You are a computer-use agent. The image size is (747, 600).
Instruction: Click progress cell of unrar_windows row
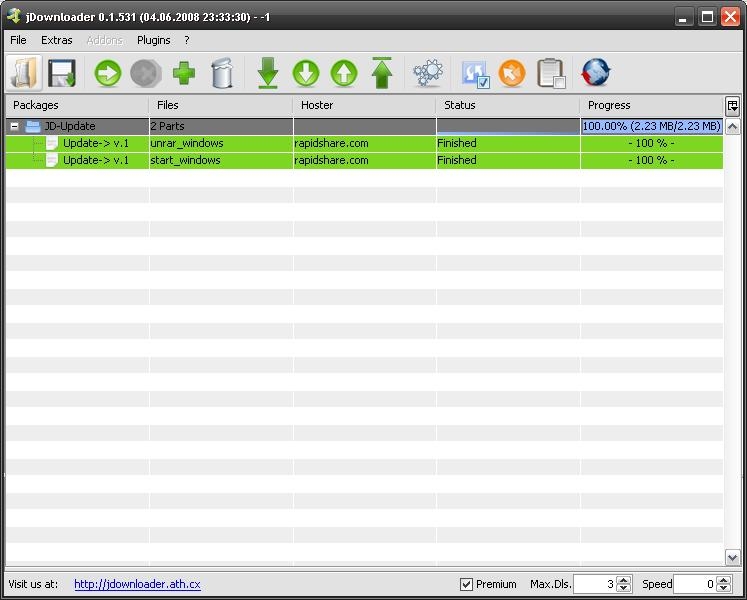tap(652, 143)
